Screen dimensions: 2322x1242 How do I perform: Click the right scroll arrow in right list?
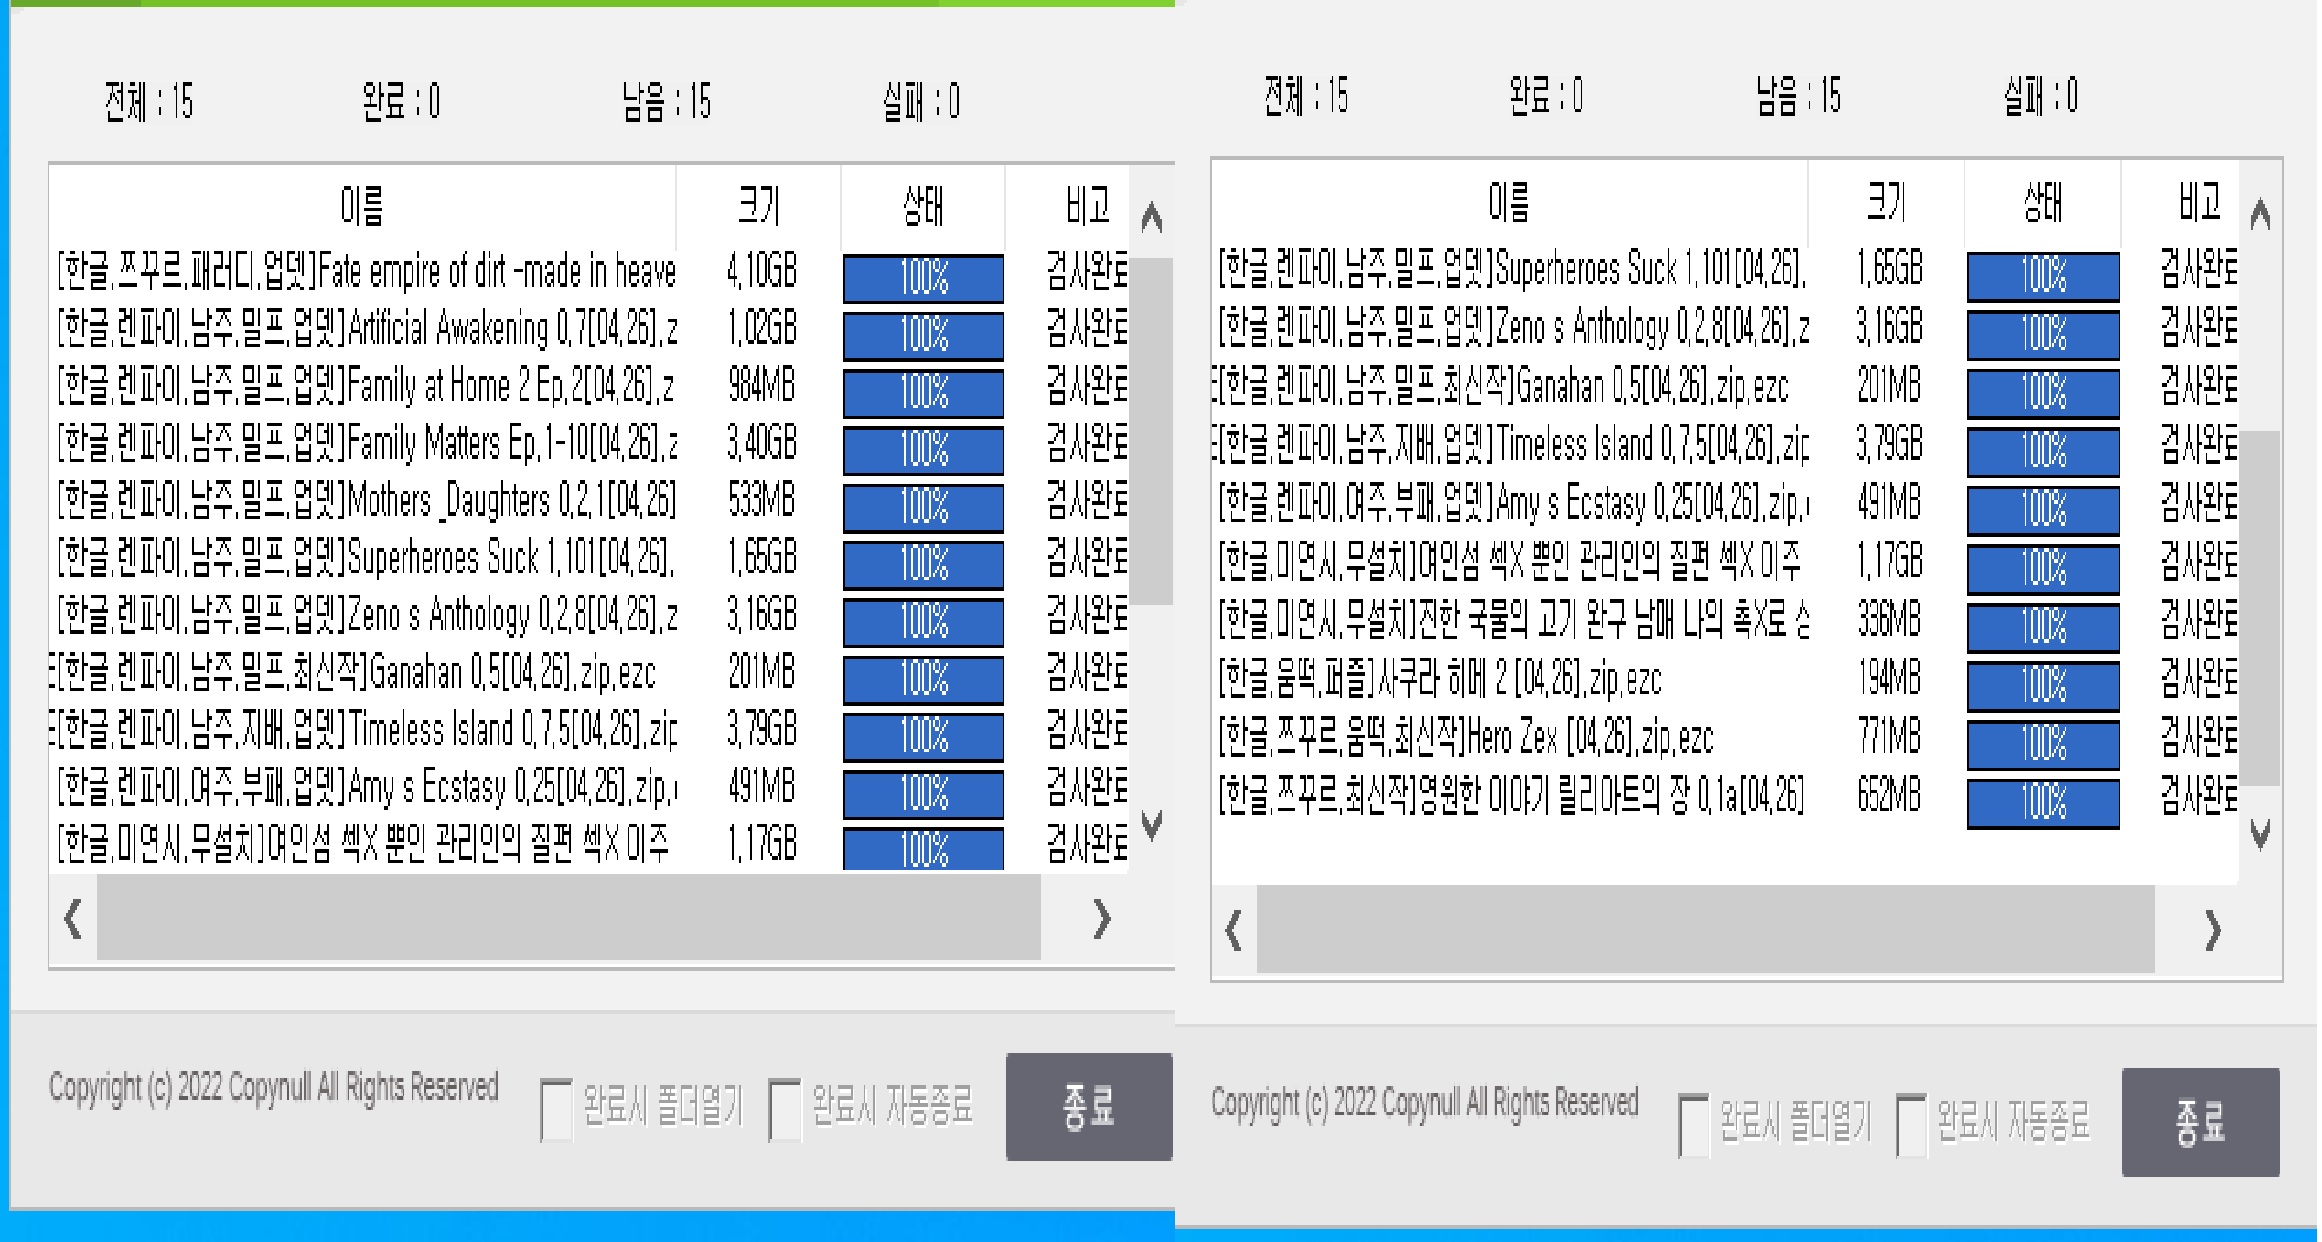[x=2212, y=930]
